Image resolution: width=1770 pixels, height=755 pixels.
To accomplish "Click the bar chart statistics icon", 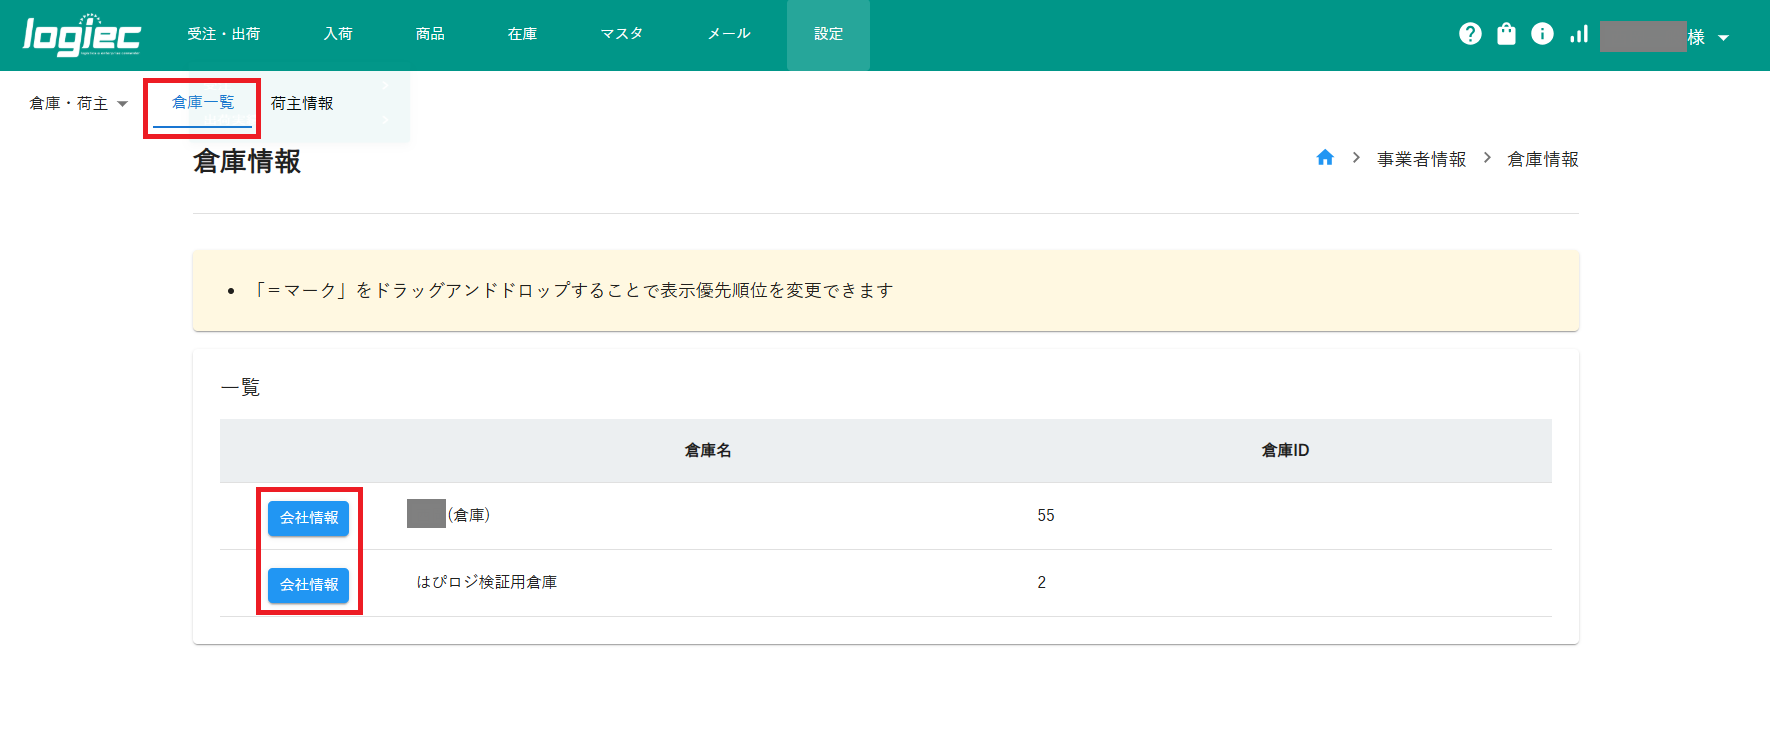I will [x=1579, y=34].
